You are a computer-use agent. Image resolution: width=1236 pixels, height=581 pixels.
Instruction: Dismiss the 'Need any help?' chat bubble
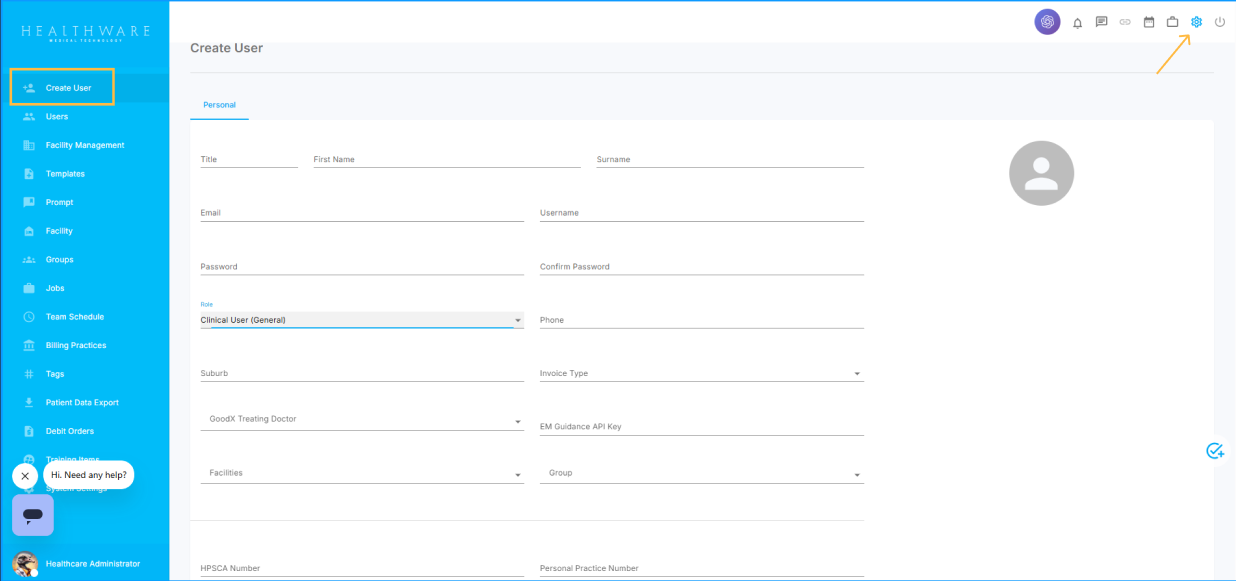click(25, 476)
